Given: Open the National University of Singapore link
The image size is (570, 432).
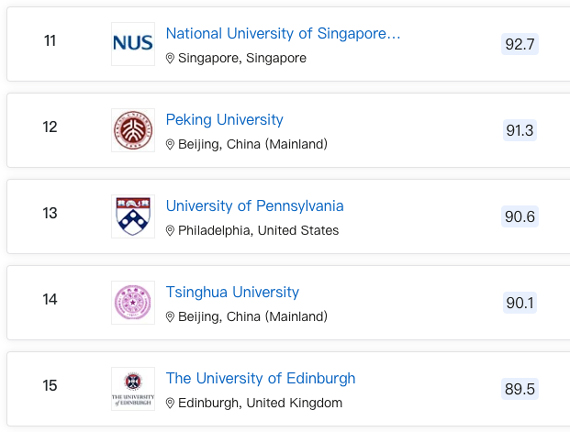Looking at the screenshot, I should tap(283, 33).
